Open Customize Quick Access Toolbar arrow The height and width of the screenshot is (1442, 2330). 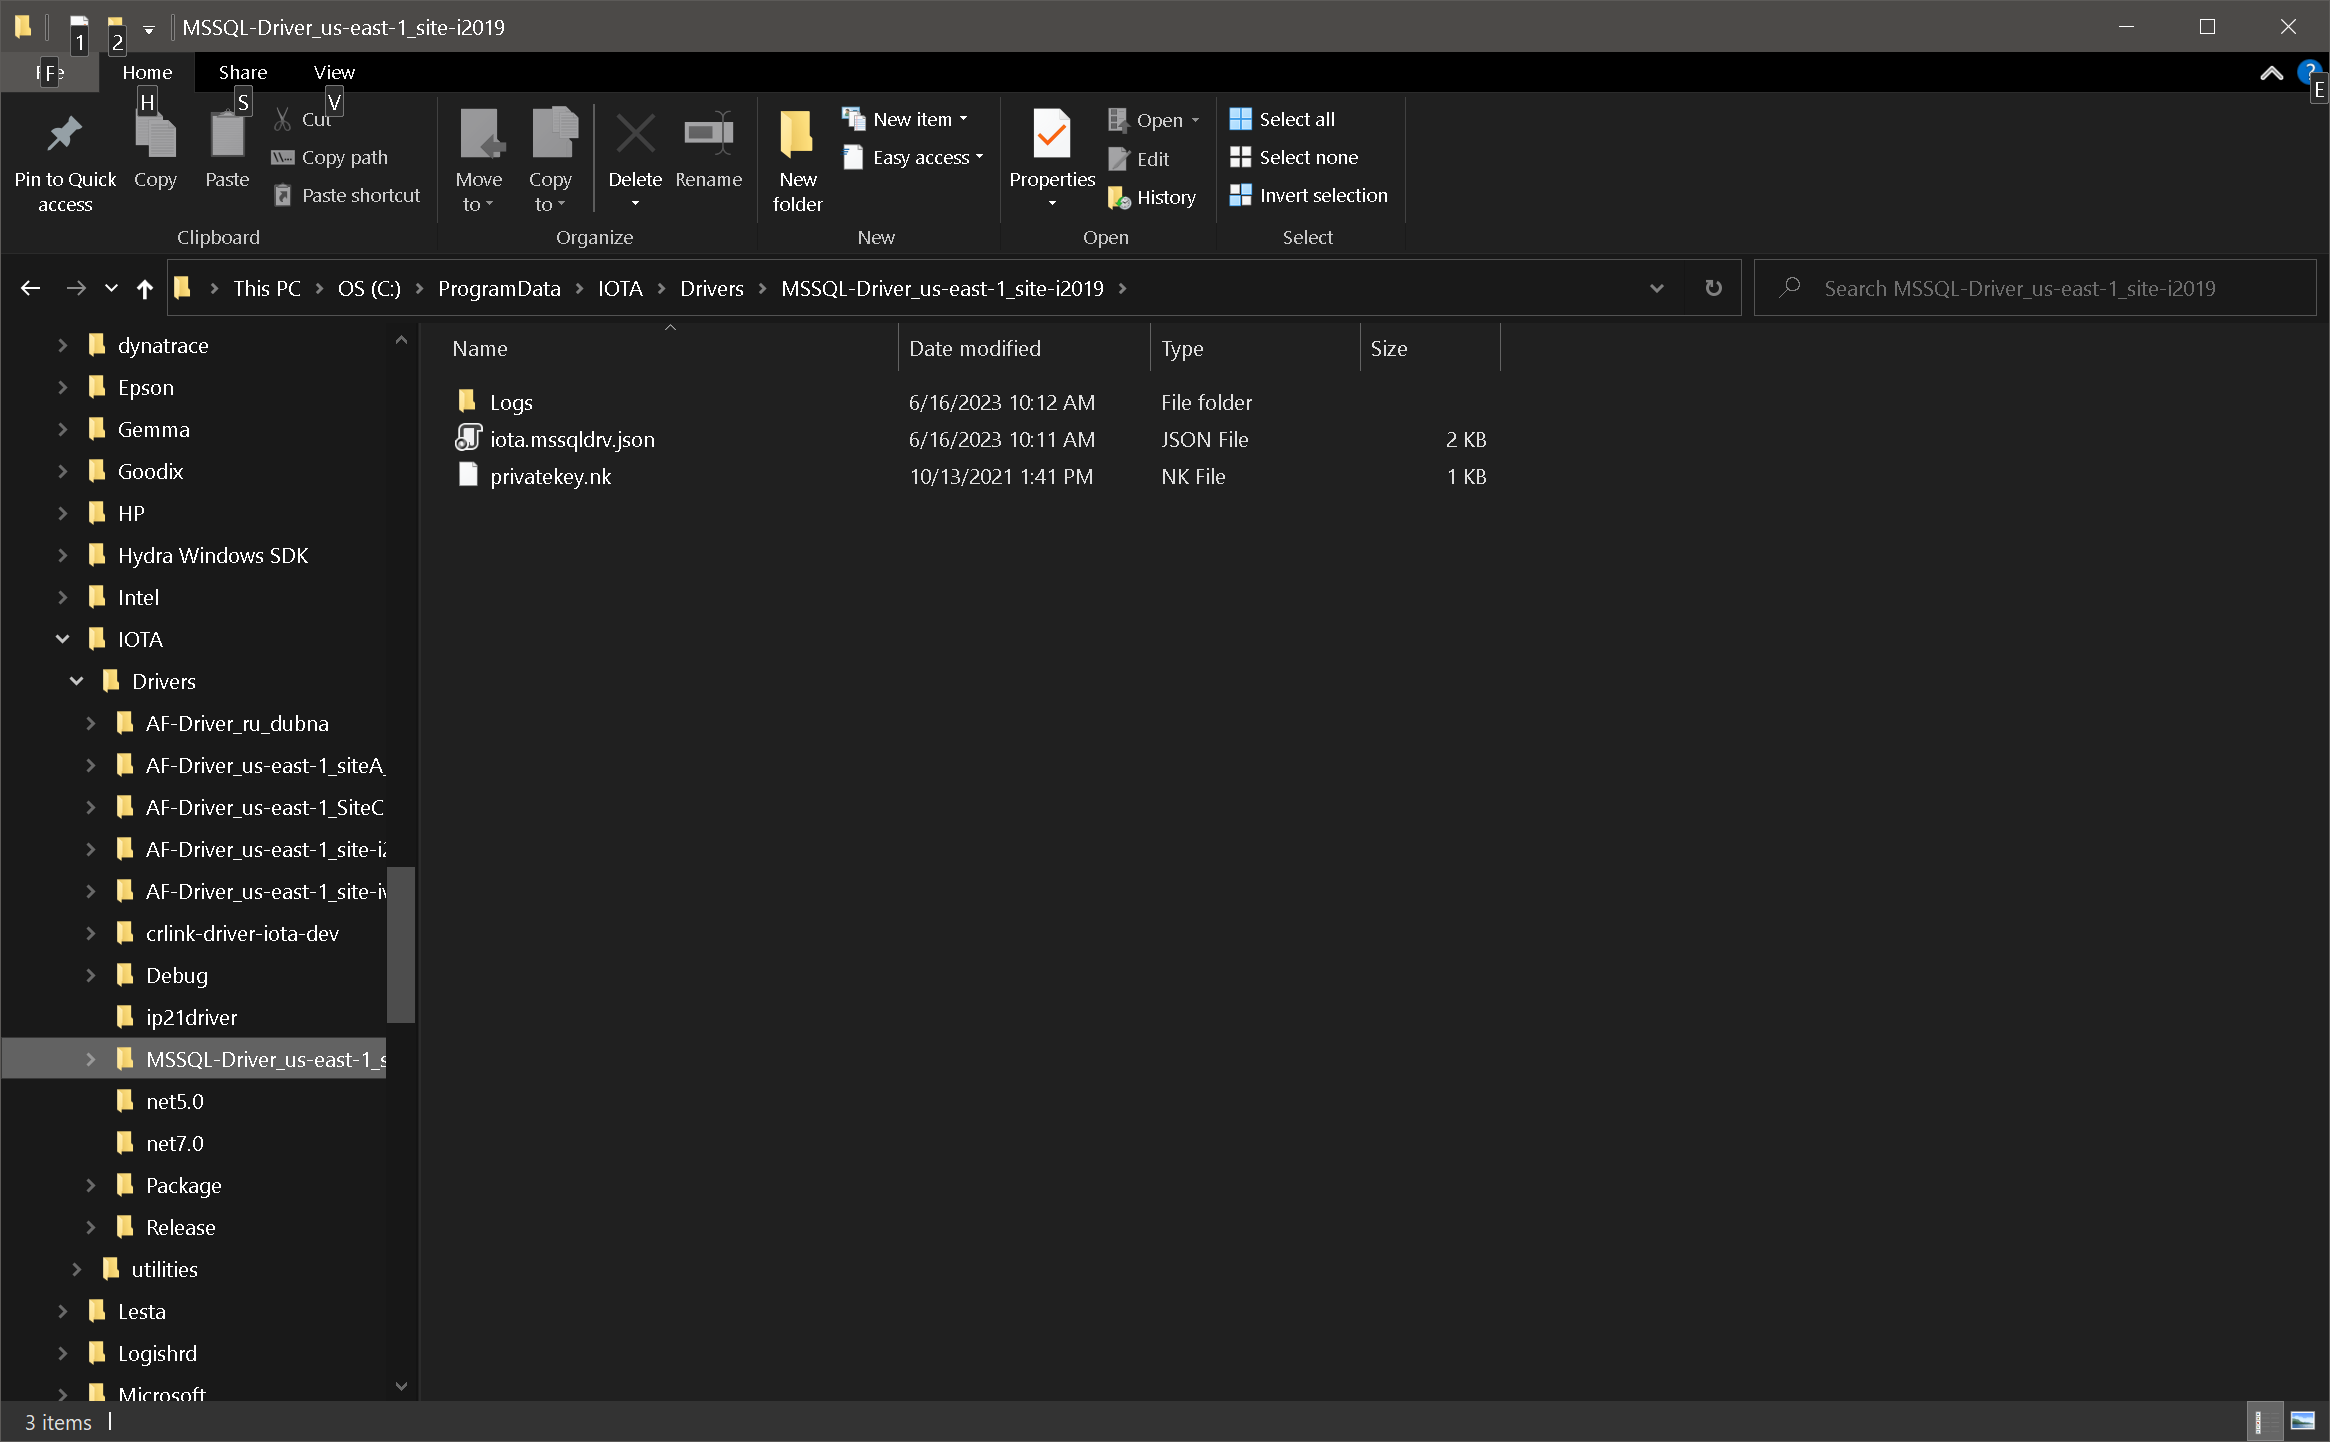coord(149,29)
